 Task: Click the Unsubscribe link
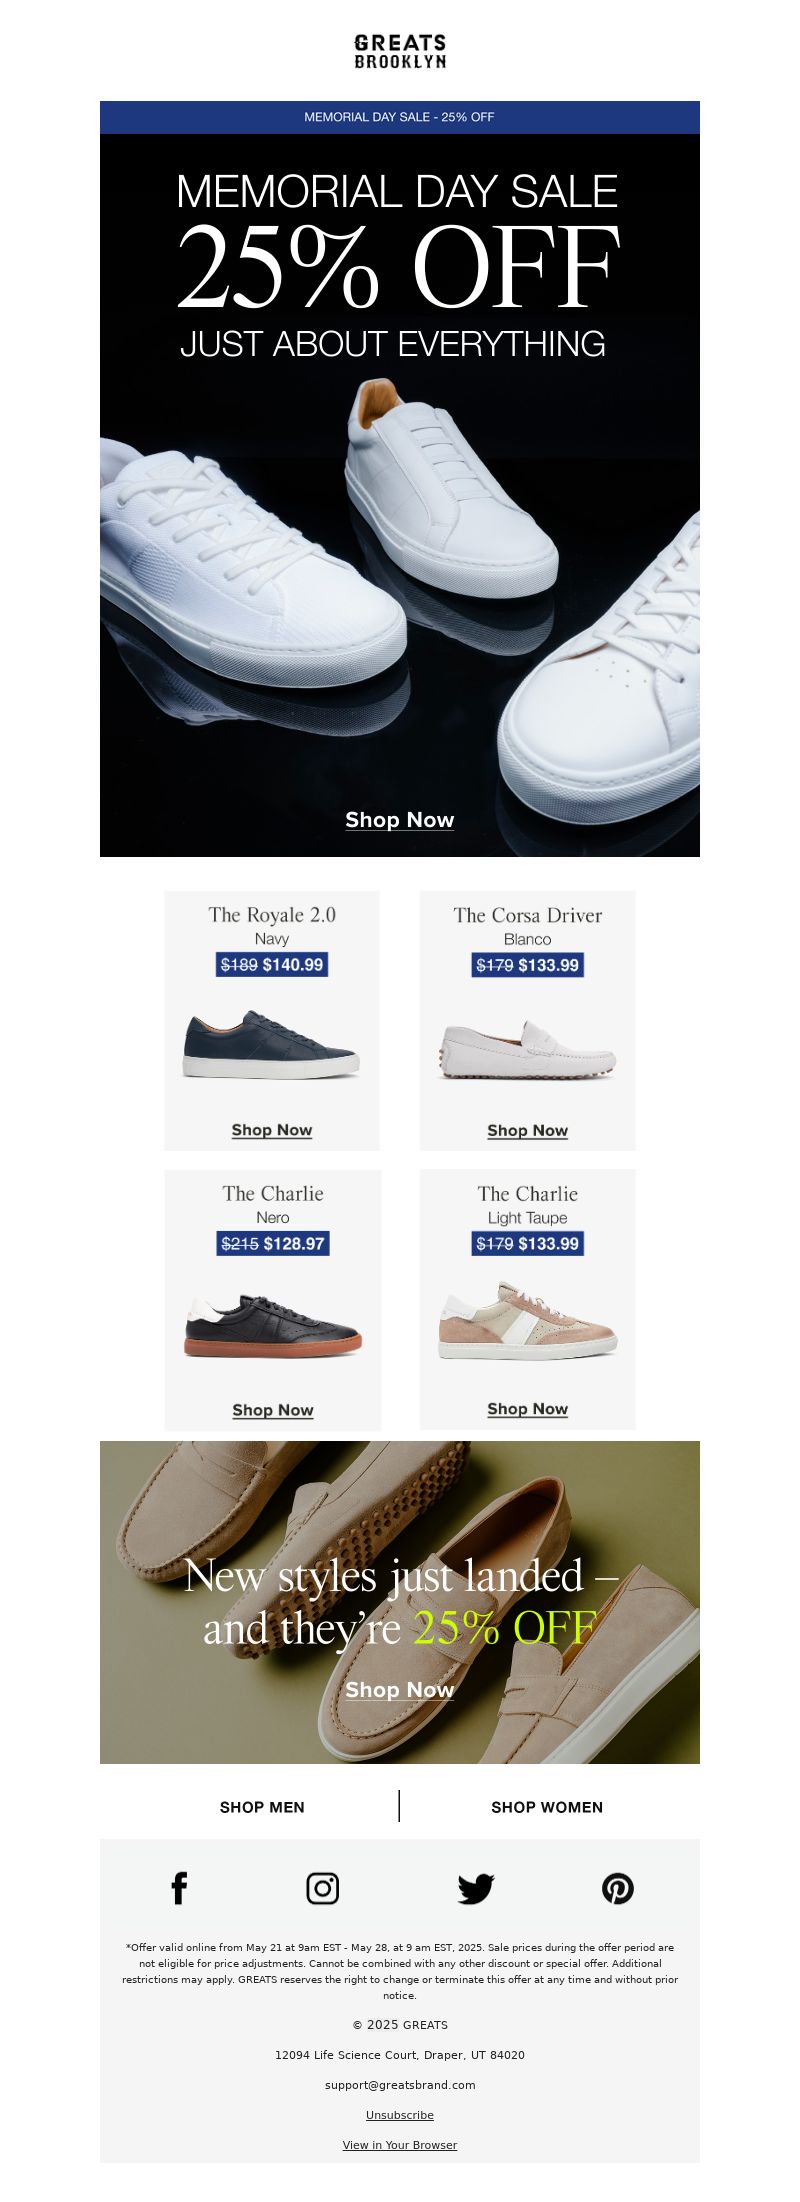pyautogui.click(x=400, y=2115)
